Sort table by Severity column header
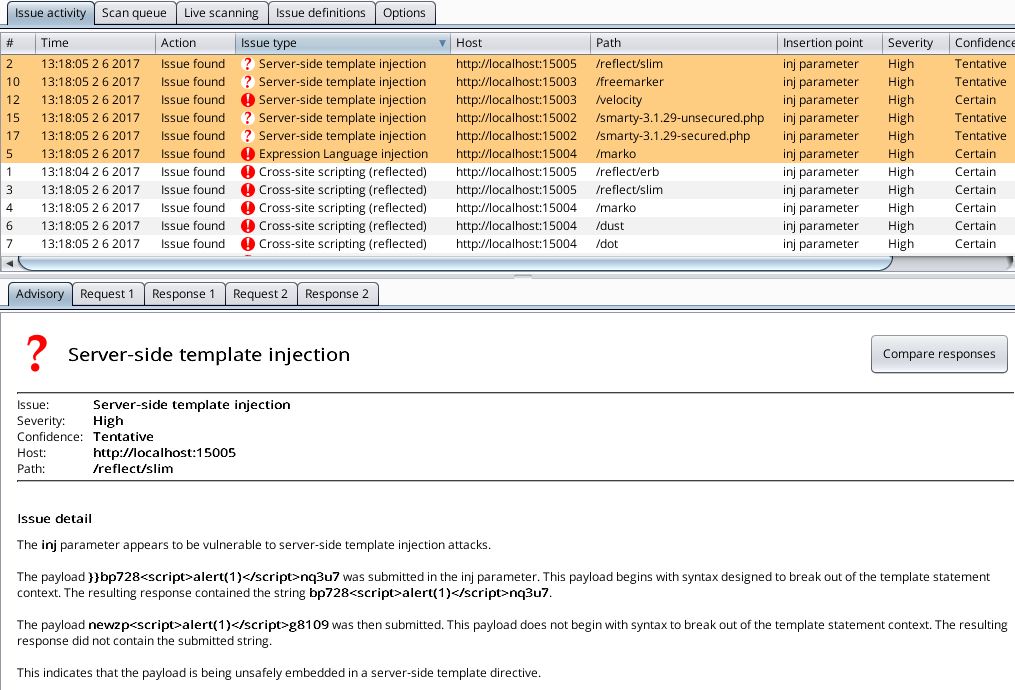 click(909, 43)
